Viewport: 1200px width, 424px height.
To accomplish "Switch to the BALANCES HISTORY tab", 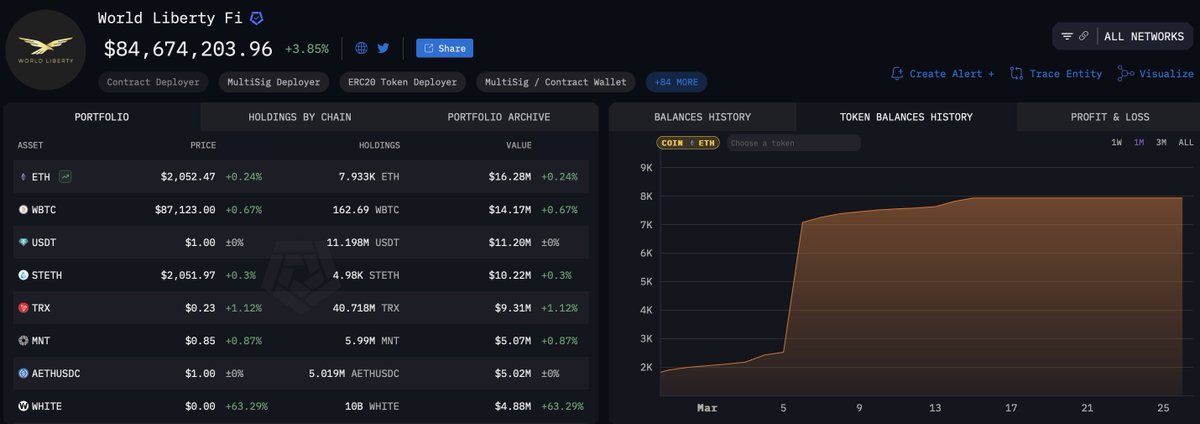I will [x=702, y=117].
